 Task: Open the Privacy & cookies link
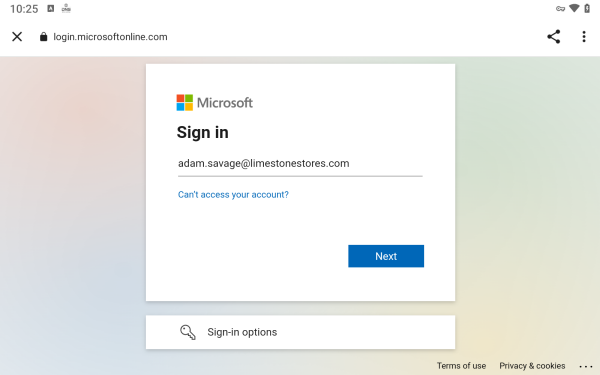coord(532,365)
